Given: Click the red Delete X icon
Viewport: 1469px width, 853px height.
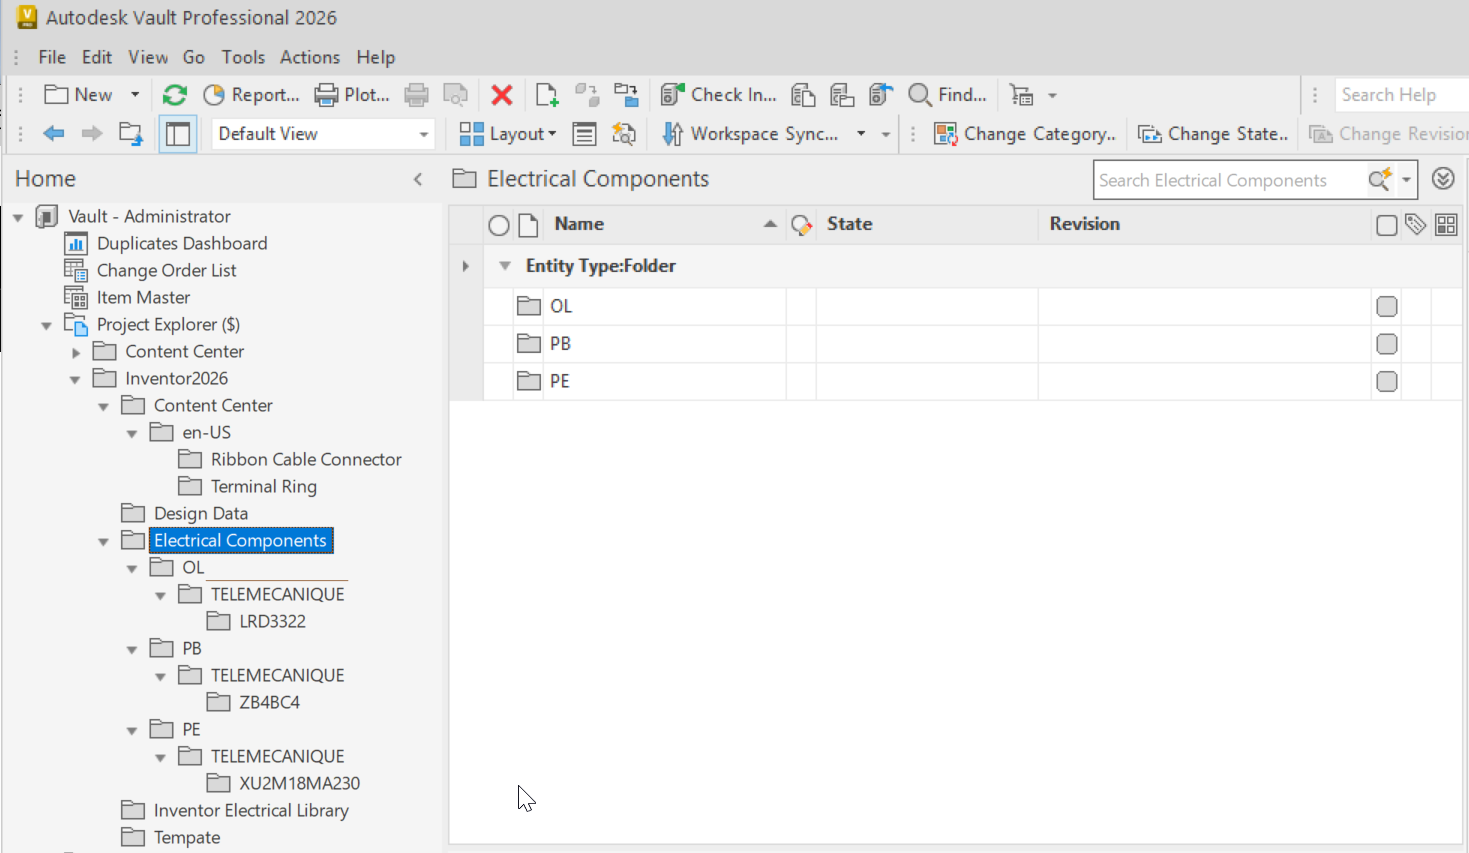Looking at the screenshot, I should [x=502, y=95].
